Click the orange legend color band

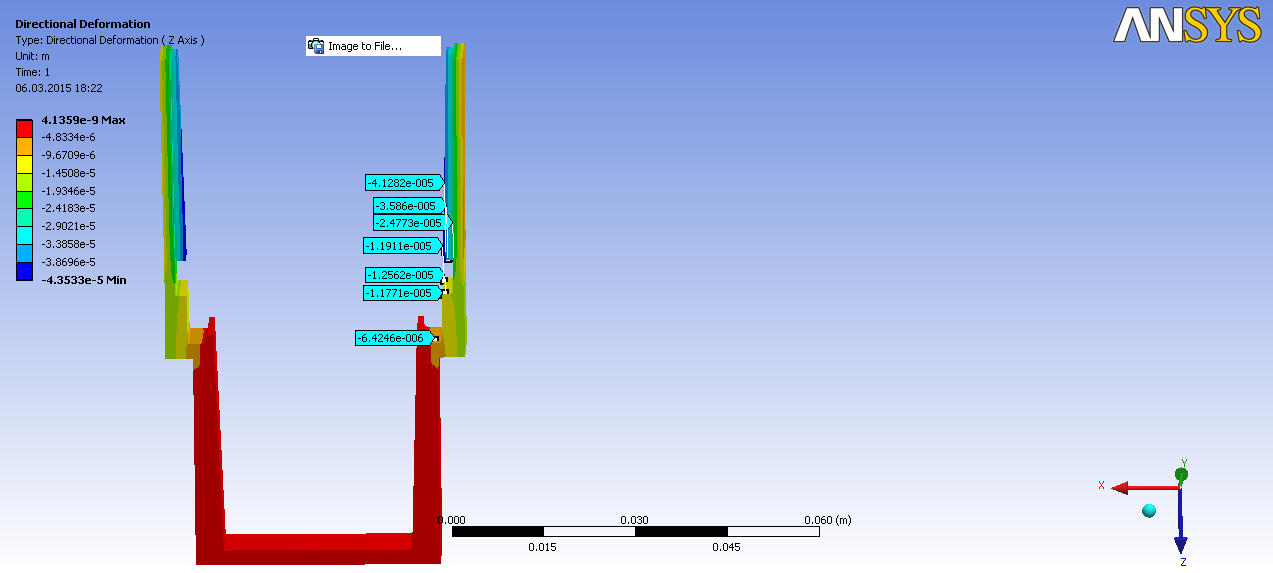coord(25,146)
